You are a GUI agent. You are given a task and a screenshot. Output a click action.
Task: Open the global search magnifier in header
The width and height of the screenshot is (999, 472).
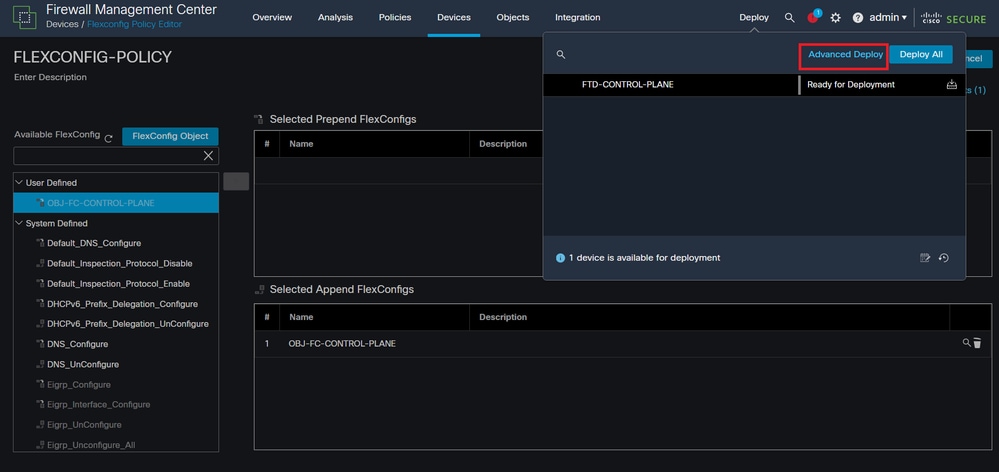(789, 18)
